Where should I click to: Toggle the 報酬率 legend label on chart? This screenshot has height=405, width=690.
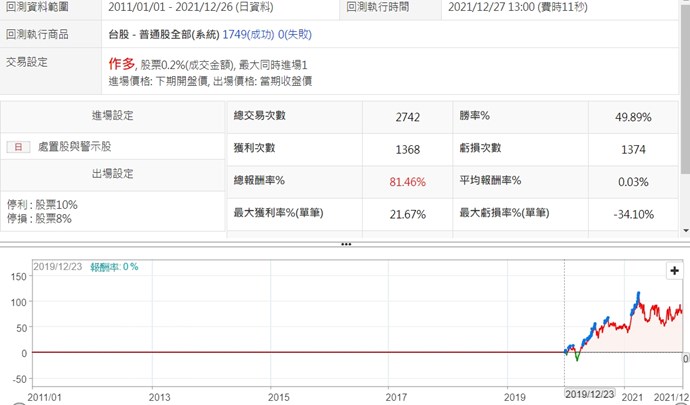(114, 267)
